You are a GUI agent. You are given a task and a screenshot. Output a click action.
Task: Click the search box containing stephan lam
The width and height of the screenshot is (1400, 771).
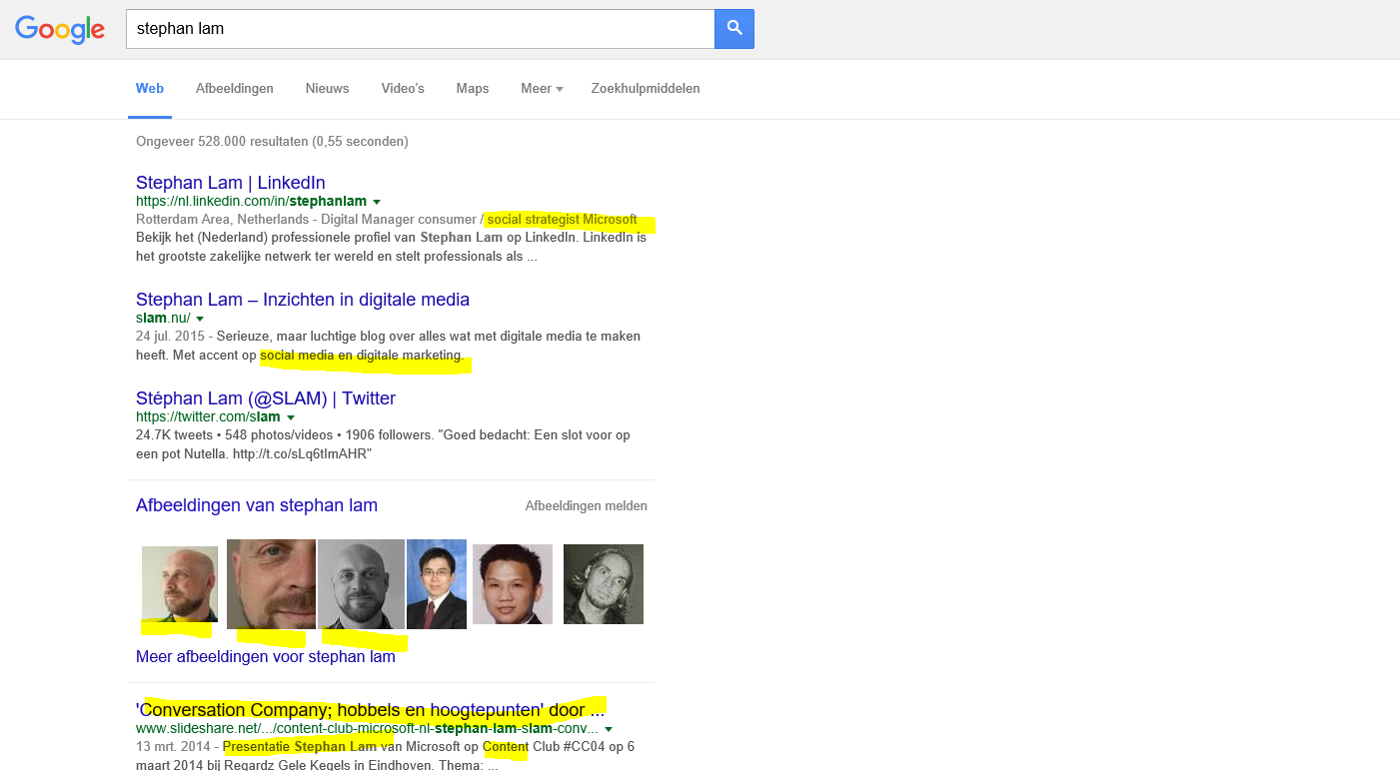click(420, 29)
